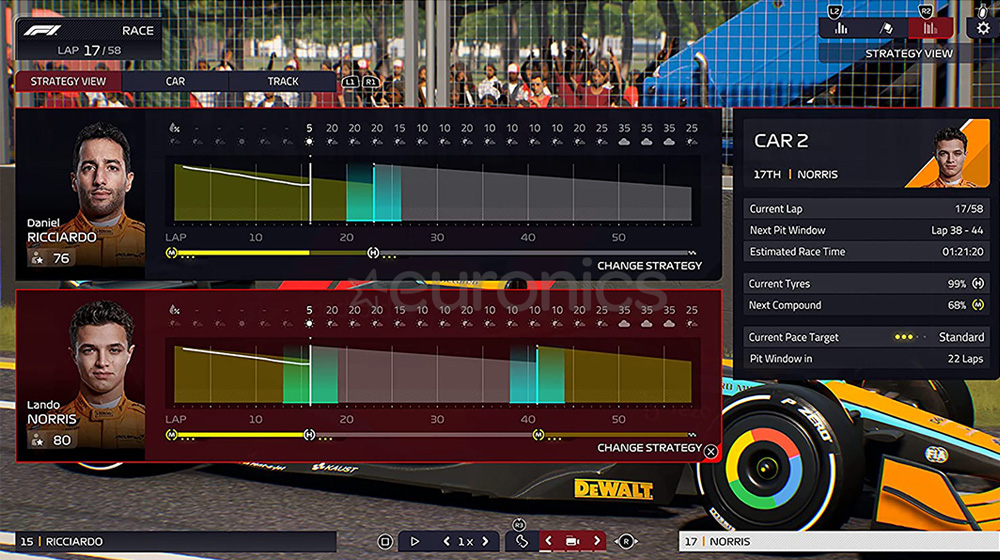1000x560 pixels.
Task: Decrease simulation speed with left arrow
Action: click(x=447, y=541)
